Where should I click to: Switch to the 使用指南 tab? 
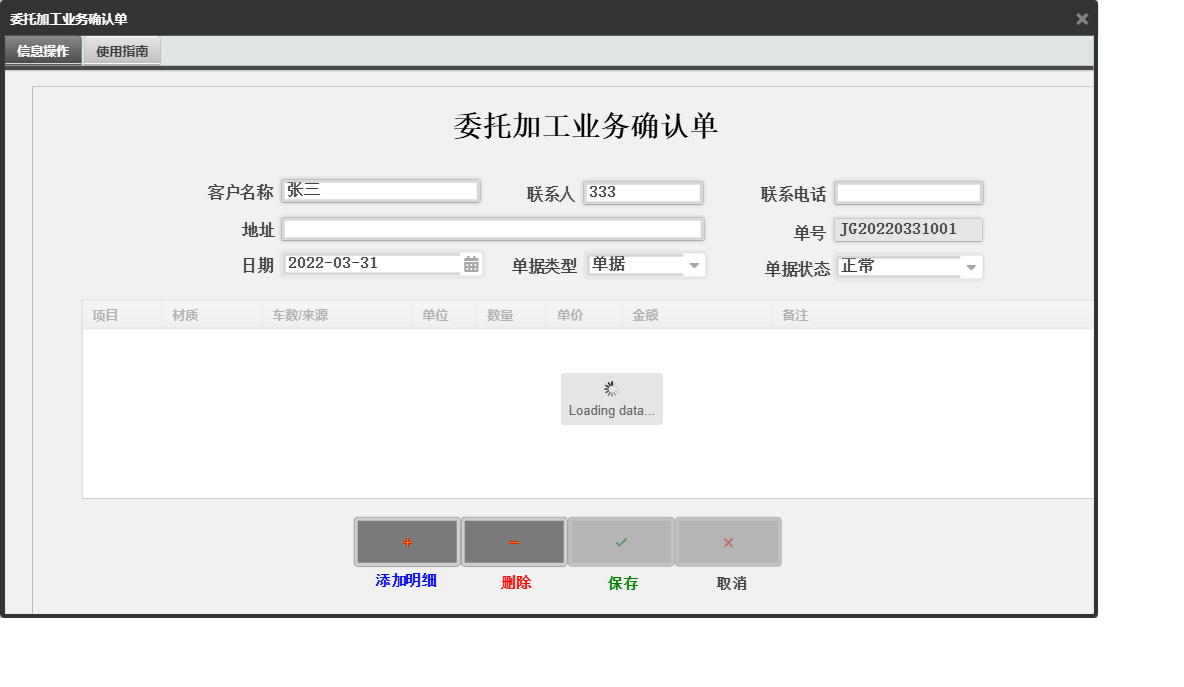121,49
